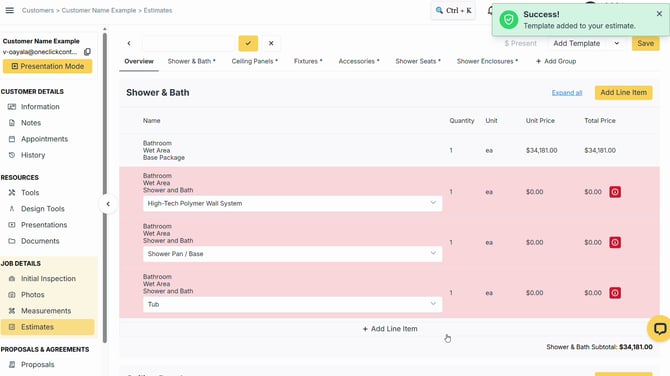
Task: Open the chat bubble widget
Action: pos(659,328)
